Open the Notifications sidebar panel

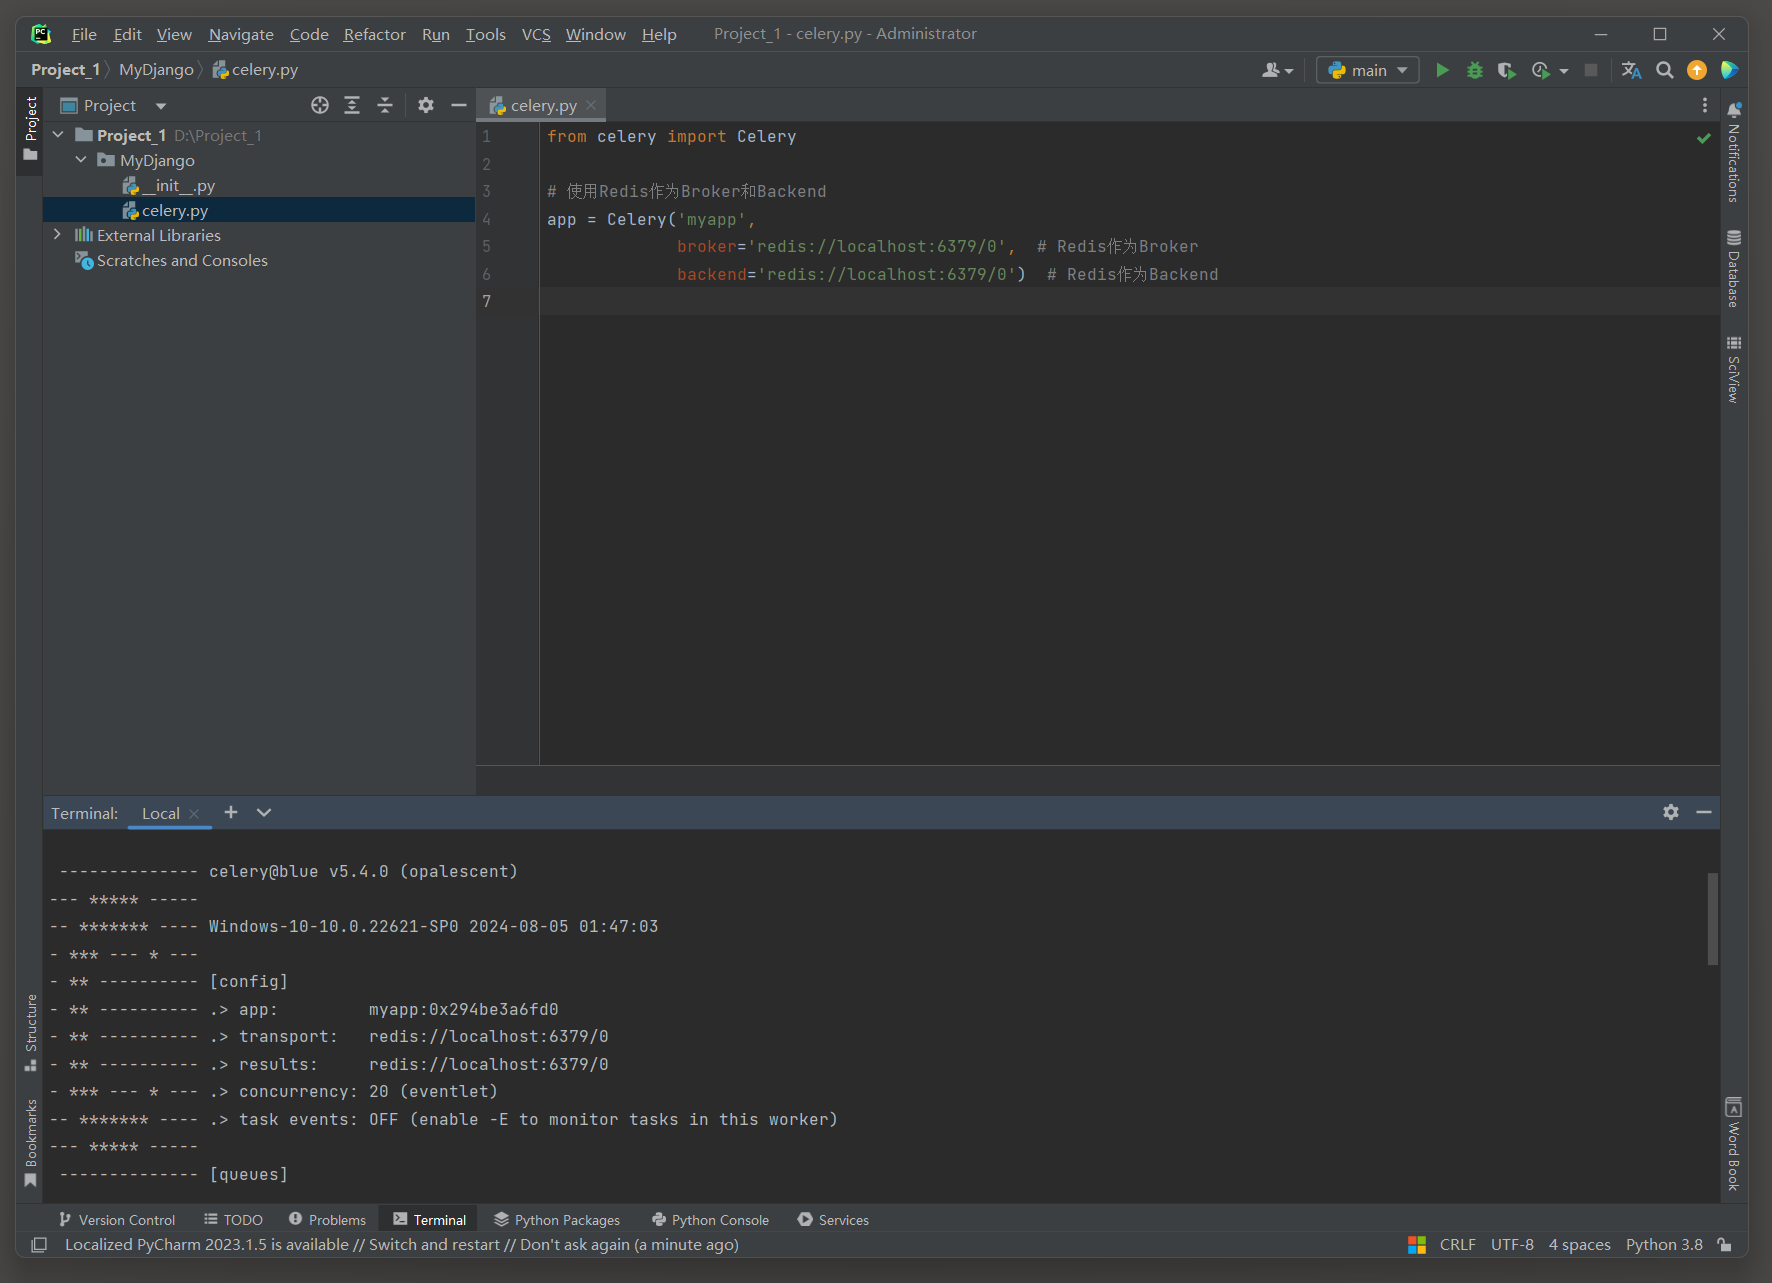pos(1734,151)
